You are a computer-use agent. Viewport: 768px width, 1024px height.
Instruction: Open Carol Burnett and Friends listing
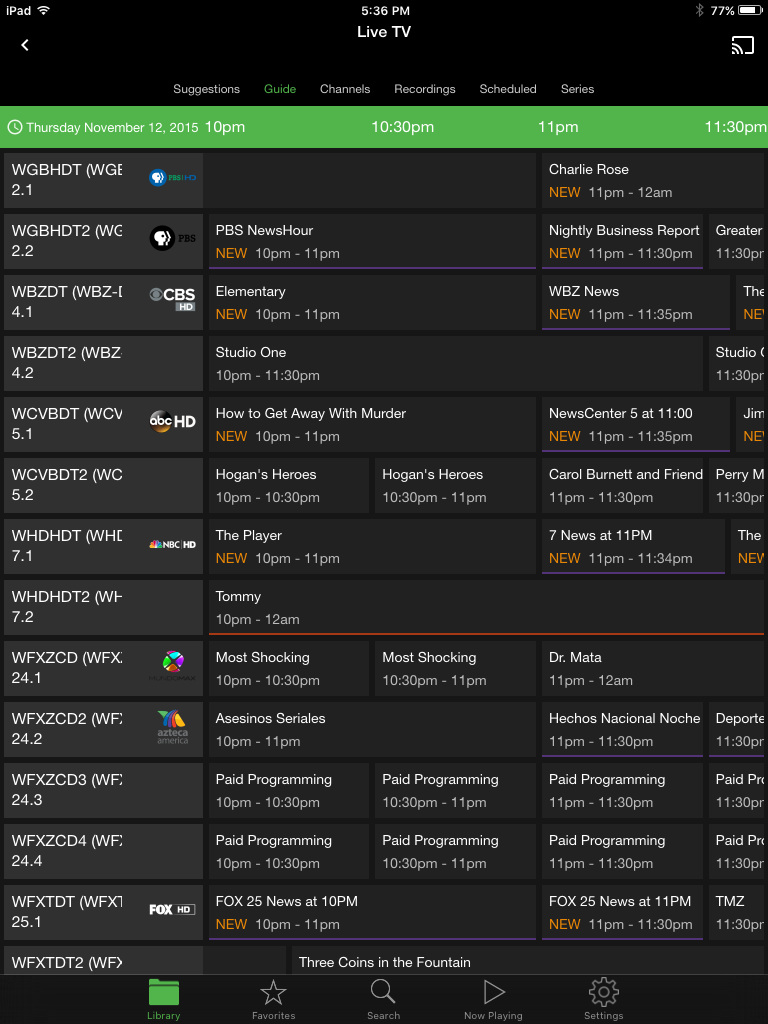[x=622, y=485]
